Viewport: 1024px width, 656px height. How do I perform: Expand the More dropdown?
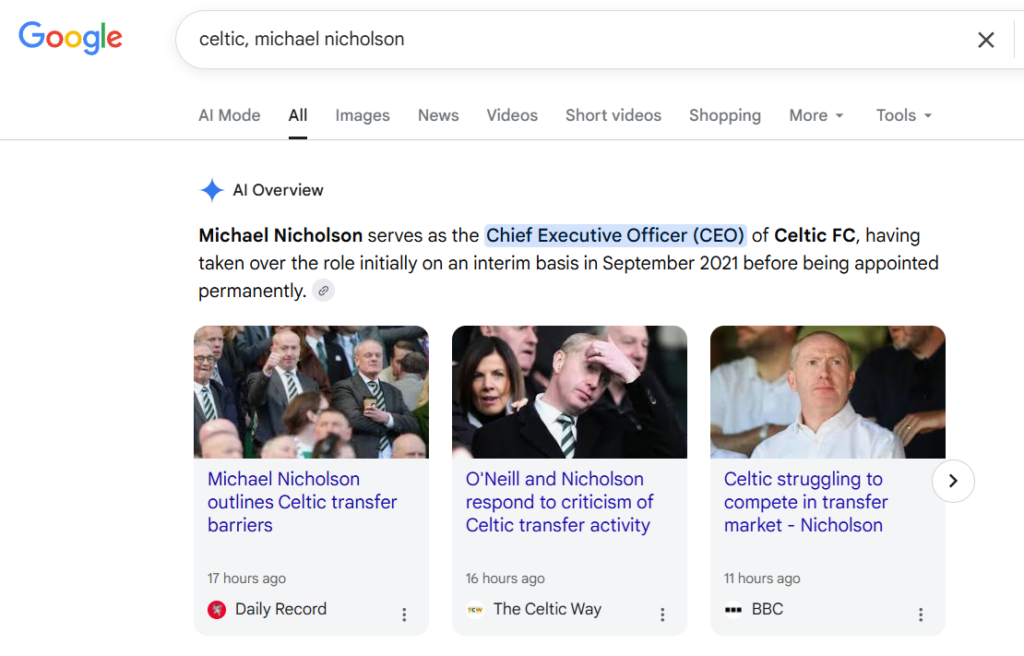click(x=816, y=116)
